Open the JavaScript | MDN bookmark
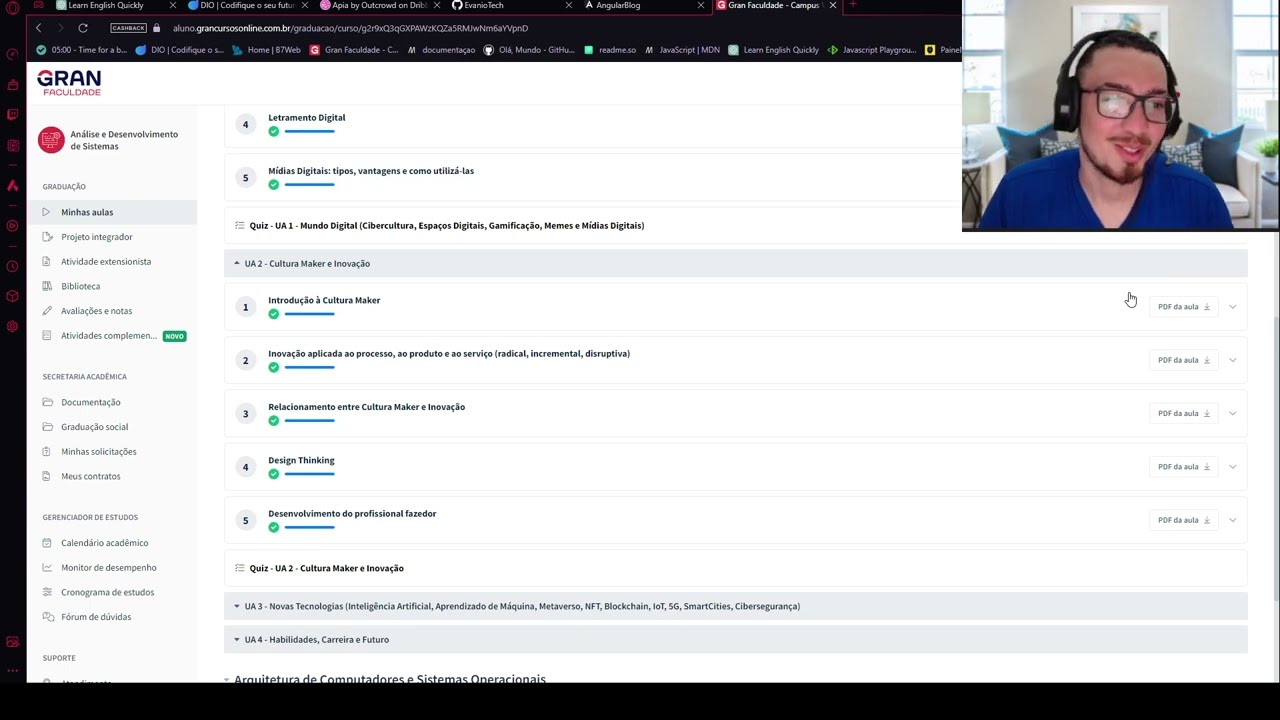The height and width of the screenshot is (720, 1280). pos(683,50)
